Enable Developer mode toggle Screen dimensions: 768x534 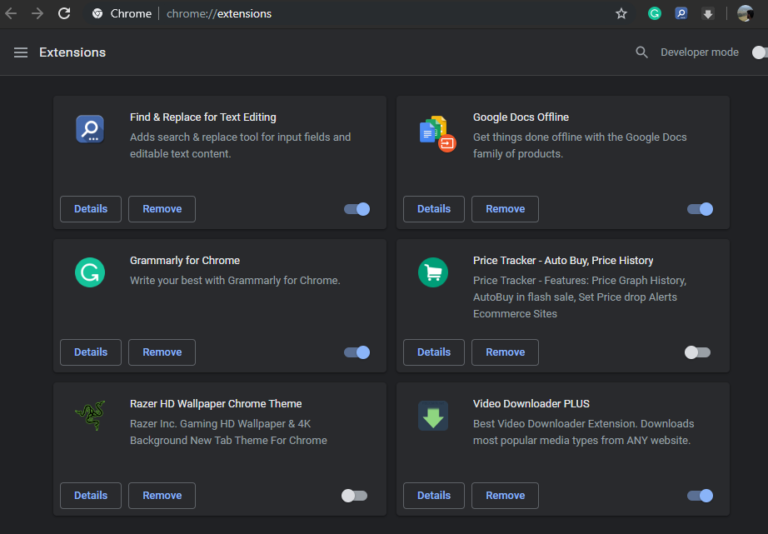point(759,52)
